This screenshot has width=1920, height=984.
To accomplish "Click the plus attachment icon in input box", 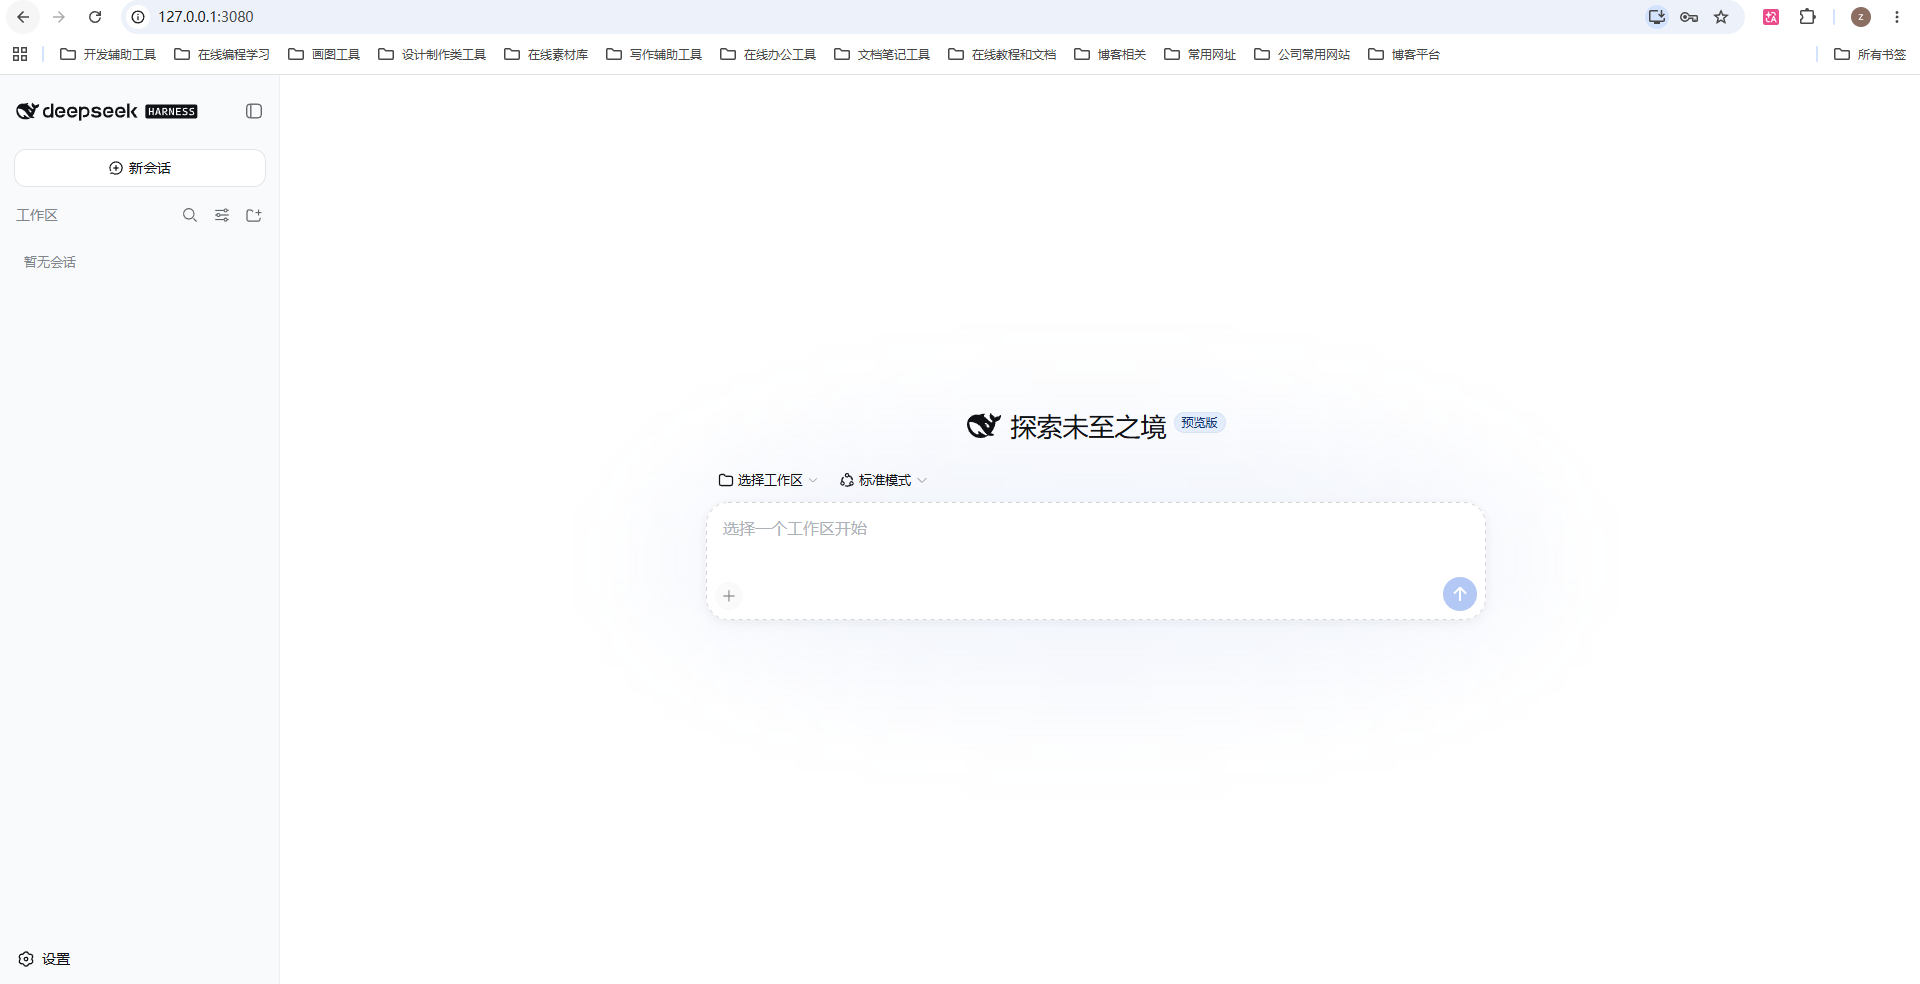I will coord(729,596).
